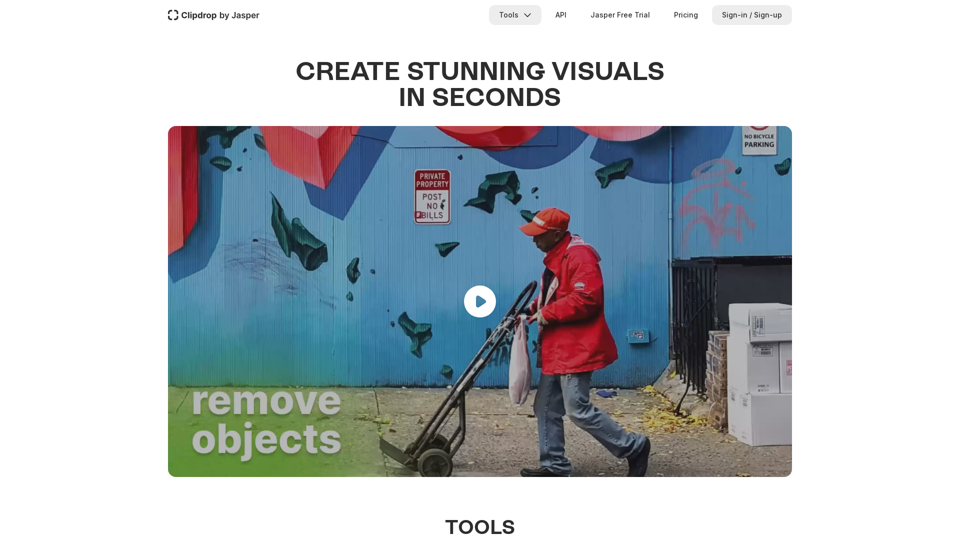Click the plastic bag hanging from the cart

click(x=519, y=365)
